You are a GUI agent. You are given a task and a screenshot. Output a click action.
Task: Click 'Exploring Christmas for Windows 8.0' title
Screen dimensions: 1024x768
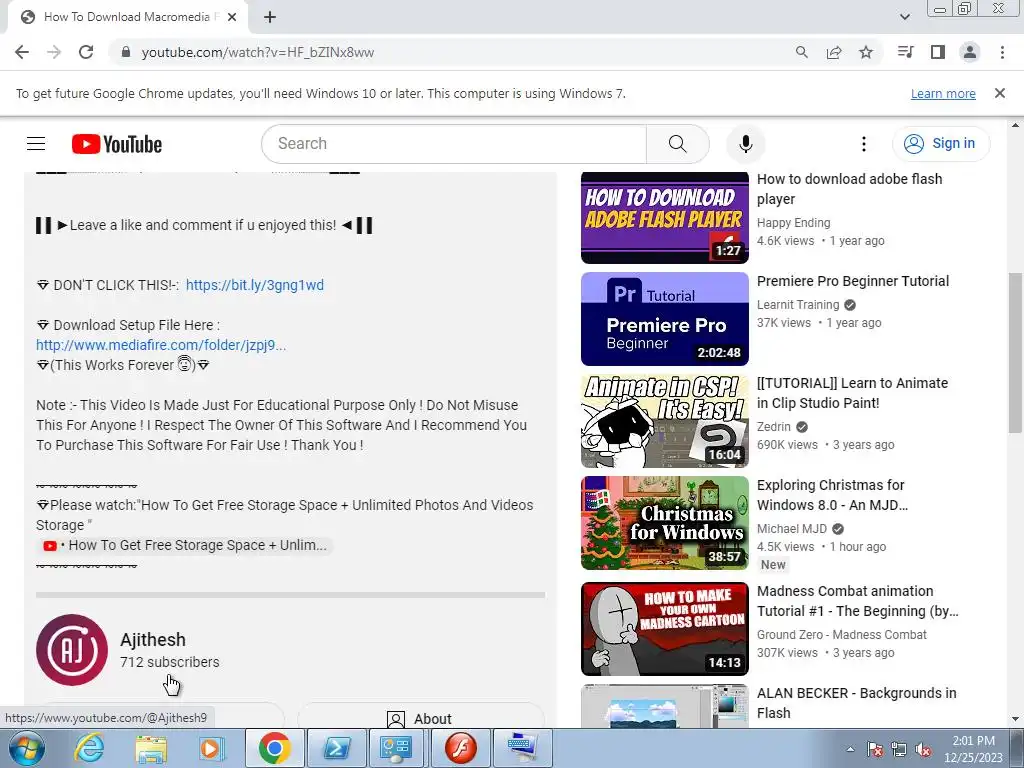pyautogui.click(x=832, y=495)
